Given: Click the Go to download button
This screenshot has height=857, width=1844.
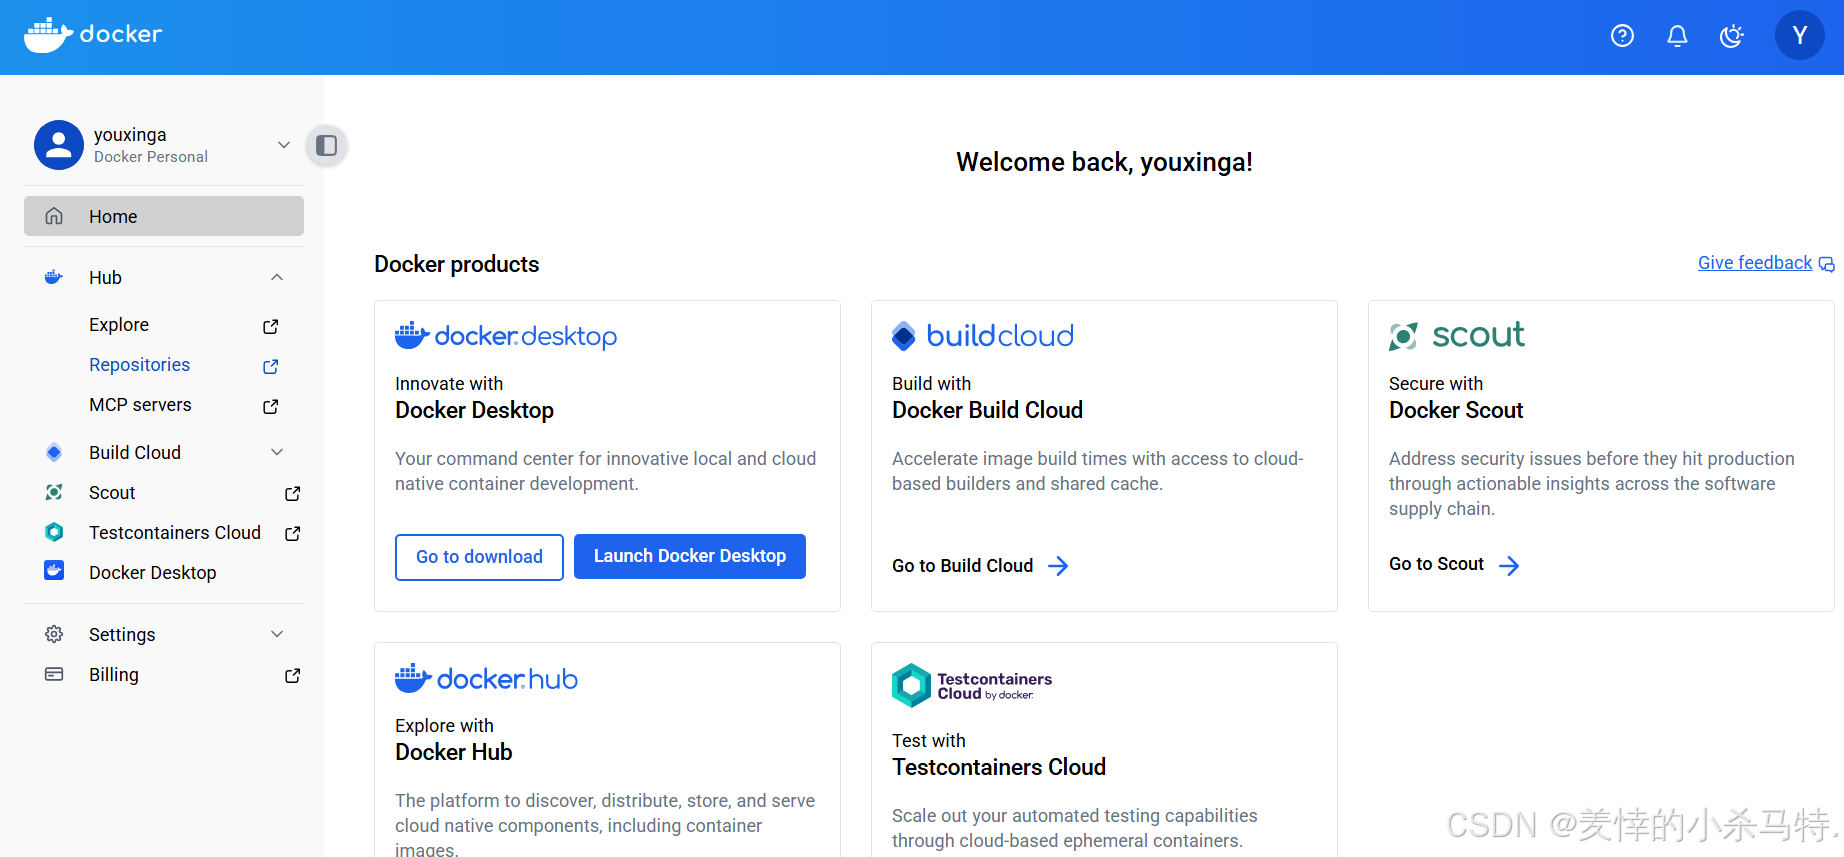Looking at the screenshot, I should pos(479,557).
